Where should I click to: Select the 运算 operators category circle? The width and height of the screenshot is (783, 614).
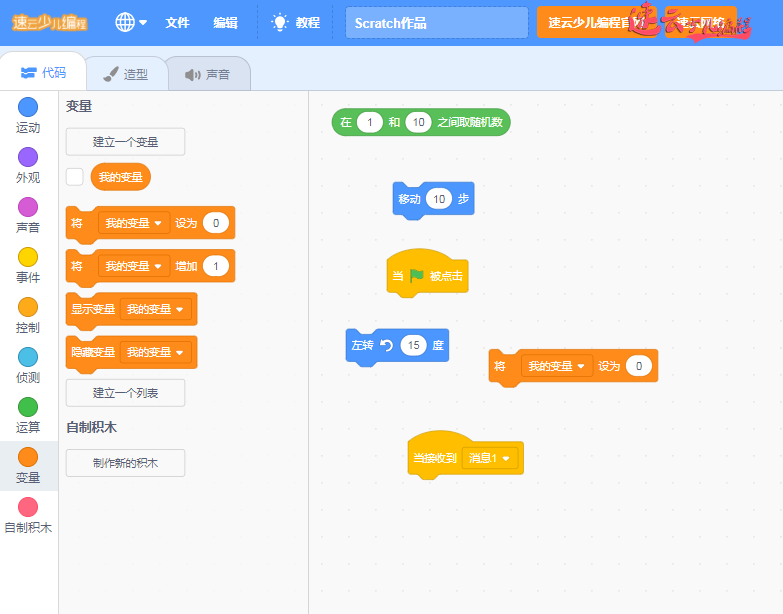click(x=28, y=407)
